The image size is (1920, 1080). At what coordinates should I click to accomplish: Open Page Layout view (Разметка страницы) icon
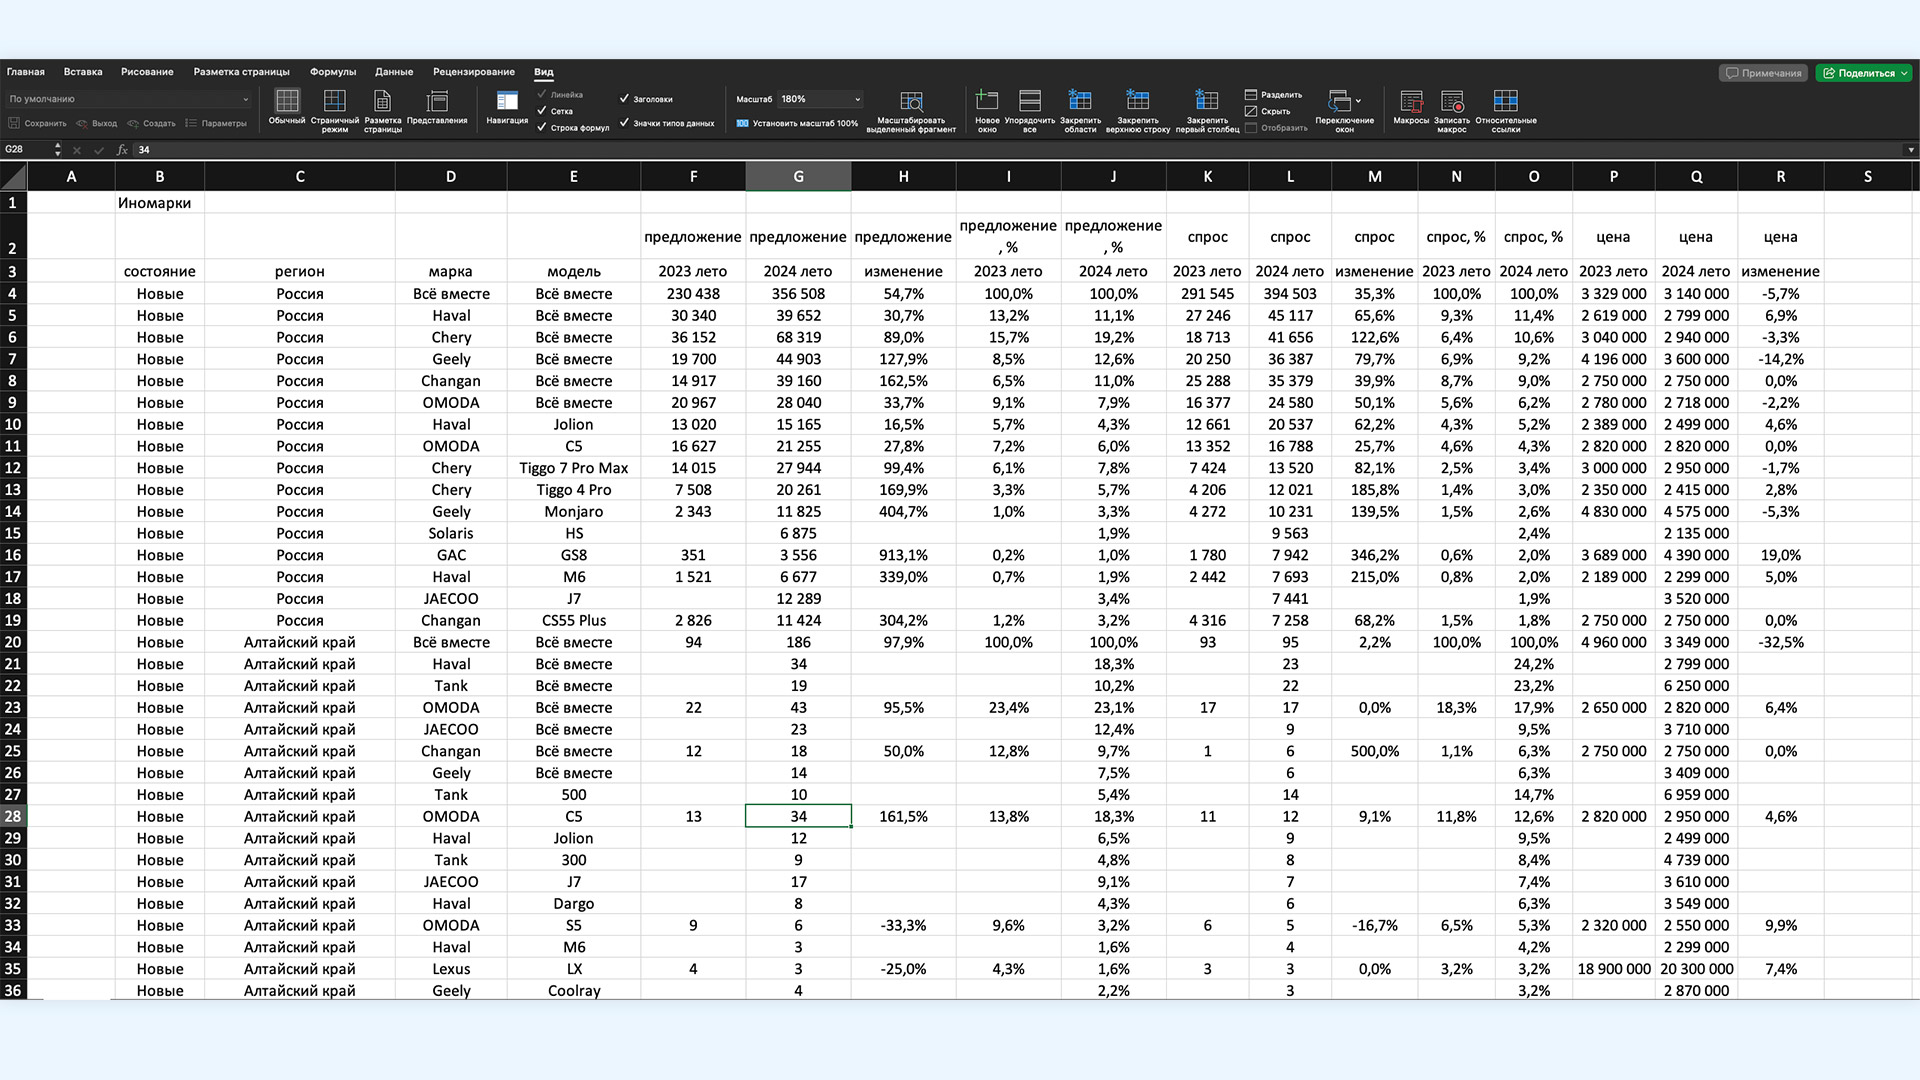[x=382, y=110]
